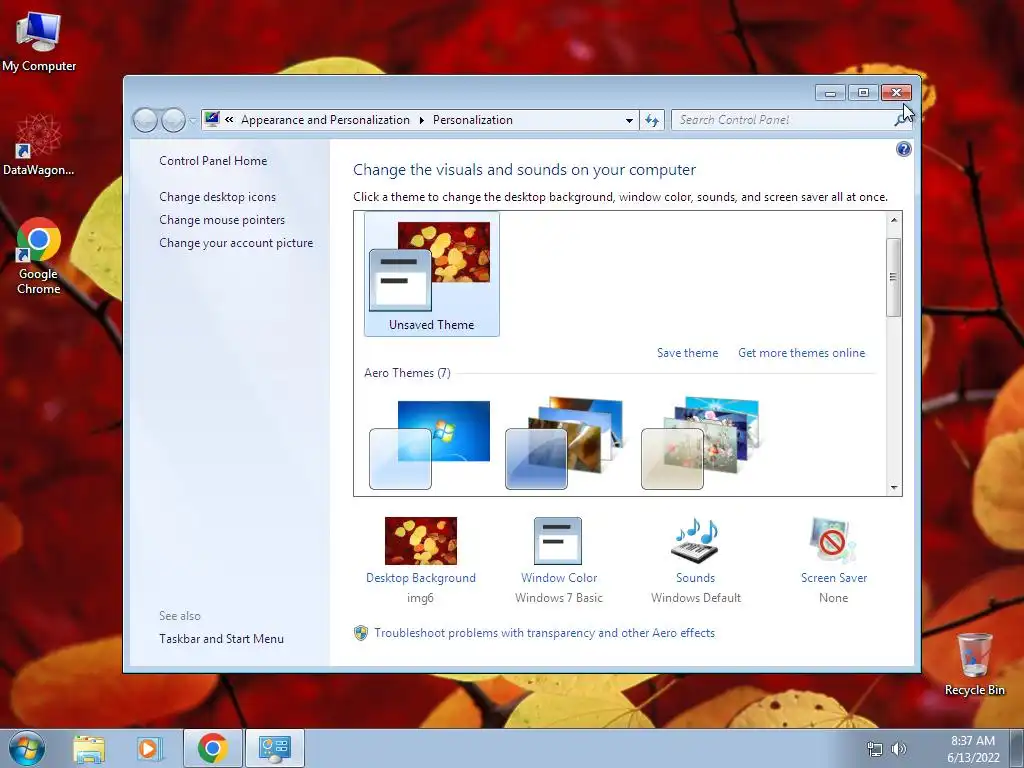Open Change your account picture
Viewport: 1024px width, 768px height.
click(236, 242)
